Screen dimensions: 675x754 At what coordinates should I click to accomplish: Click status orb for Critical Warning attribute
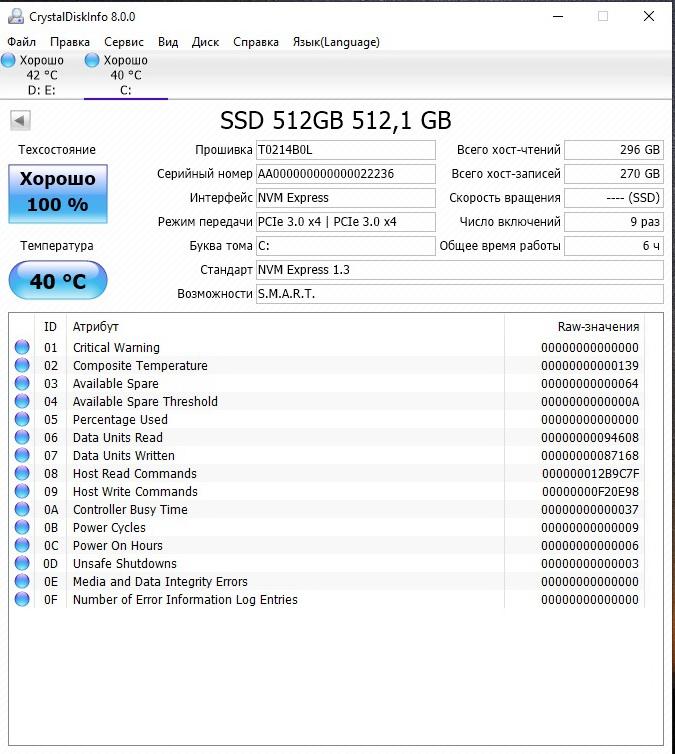coord(22,348)
